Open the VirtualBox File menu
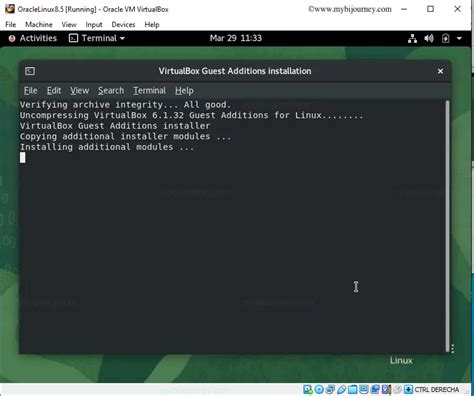The height and width of the screenshot is (396, 474). pos(11,25)
